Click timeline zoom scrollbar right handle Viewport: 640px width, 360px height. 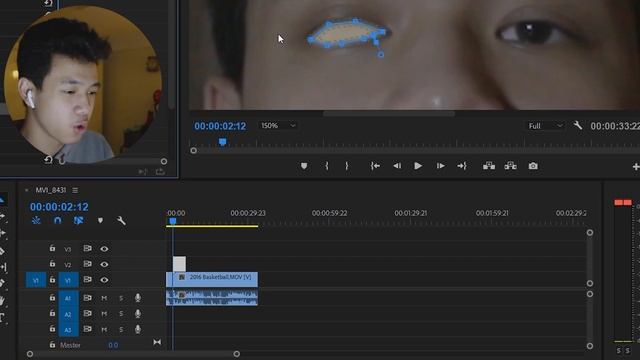[237, 354]
